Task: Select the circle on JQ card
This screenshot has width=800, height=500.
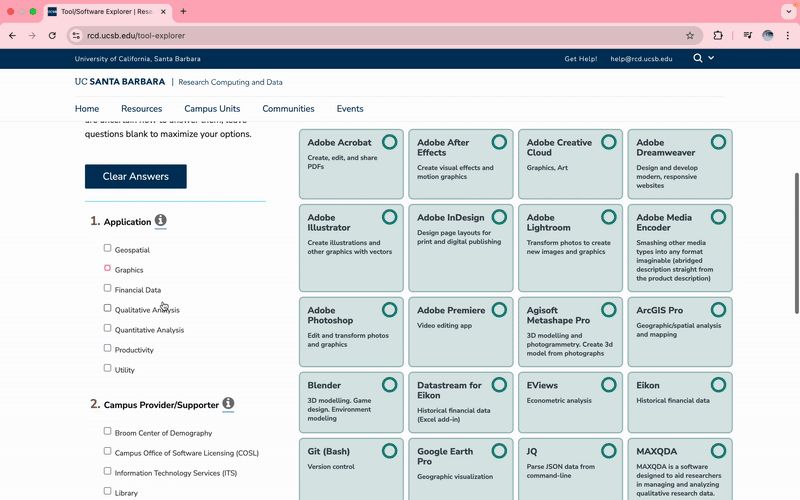Action: tap(609, 451)
